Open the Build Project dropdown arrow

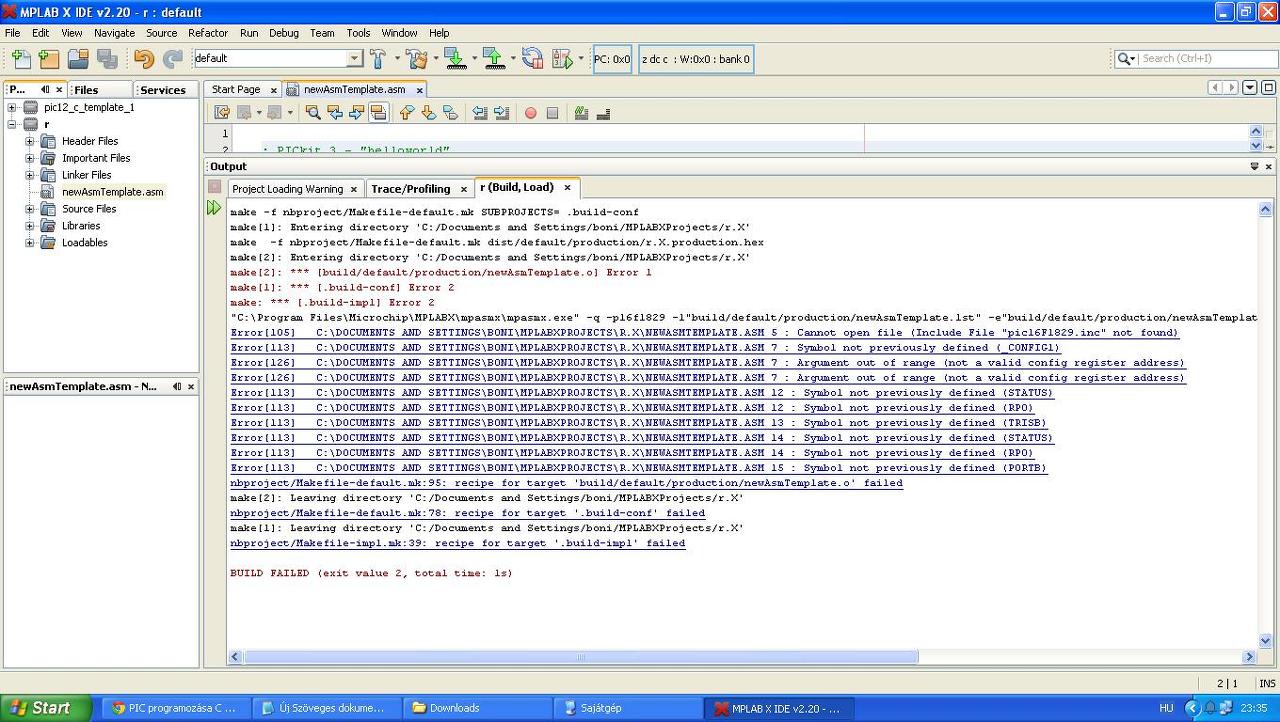coord(397,59)
